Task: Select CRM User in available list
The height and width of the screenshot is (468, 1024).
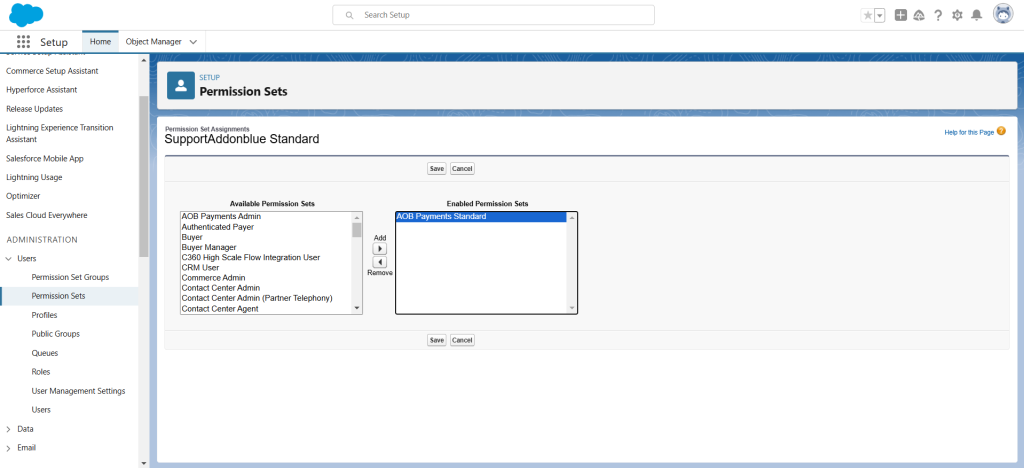Action: 266,268
